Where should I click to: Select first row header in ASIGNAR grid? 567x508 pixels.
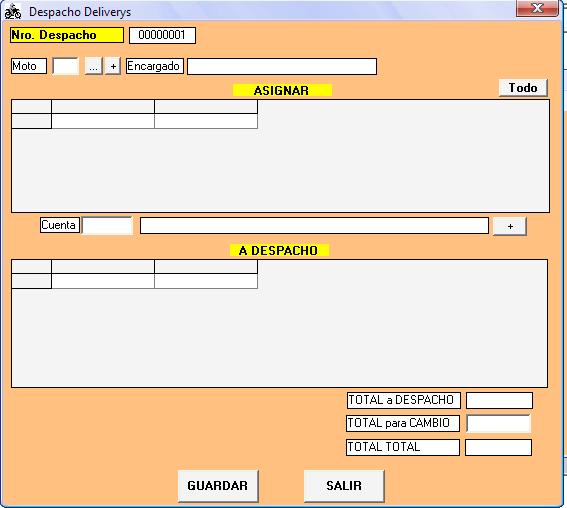coord(31,121)
